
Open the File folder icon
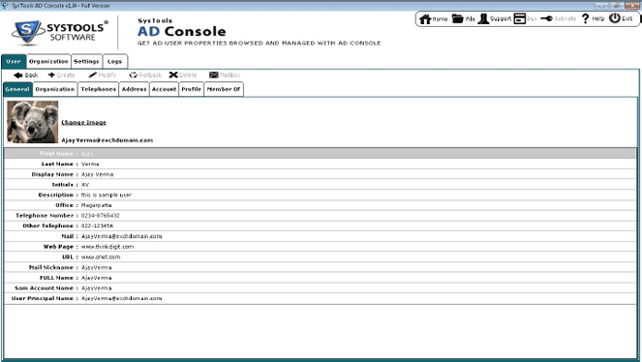click(463, 19)
